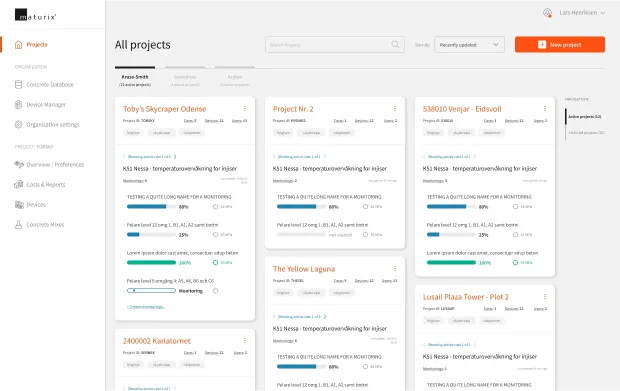Open Organization settings gear icon
The height and width of the screenshot is (391, 620).
click(x=18, y=125)
